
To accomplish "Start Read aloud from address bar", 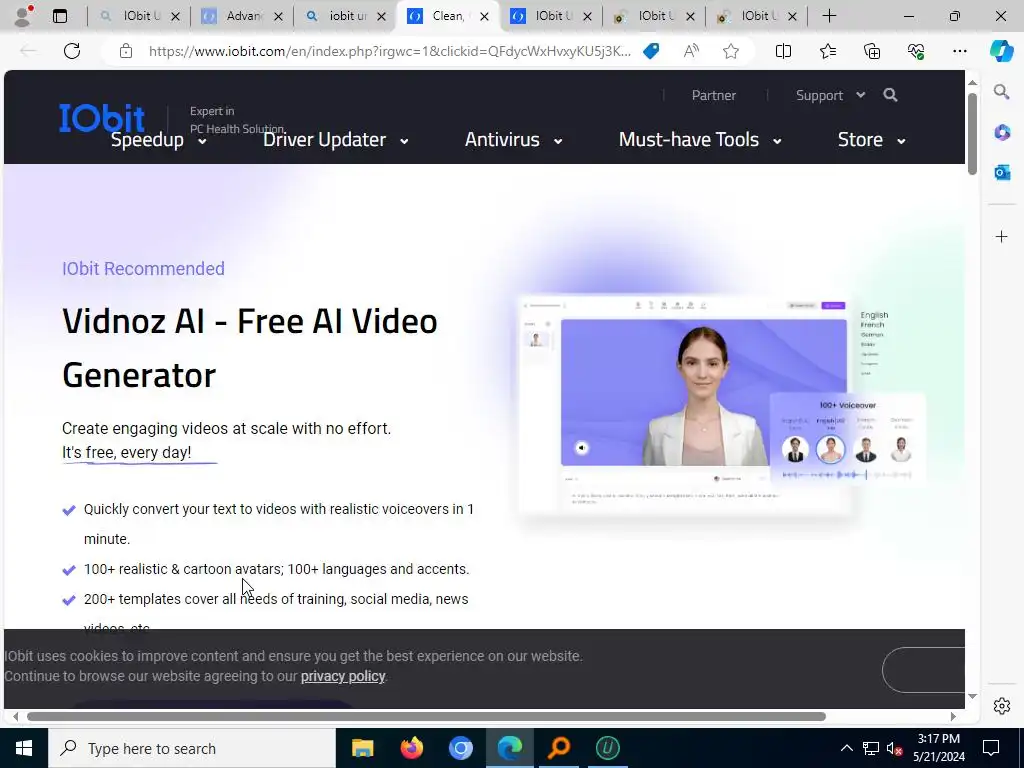I will (x=691, y=51).
